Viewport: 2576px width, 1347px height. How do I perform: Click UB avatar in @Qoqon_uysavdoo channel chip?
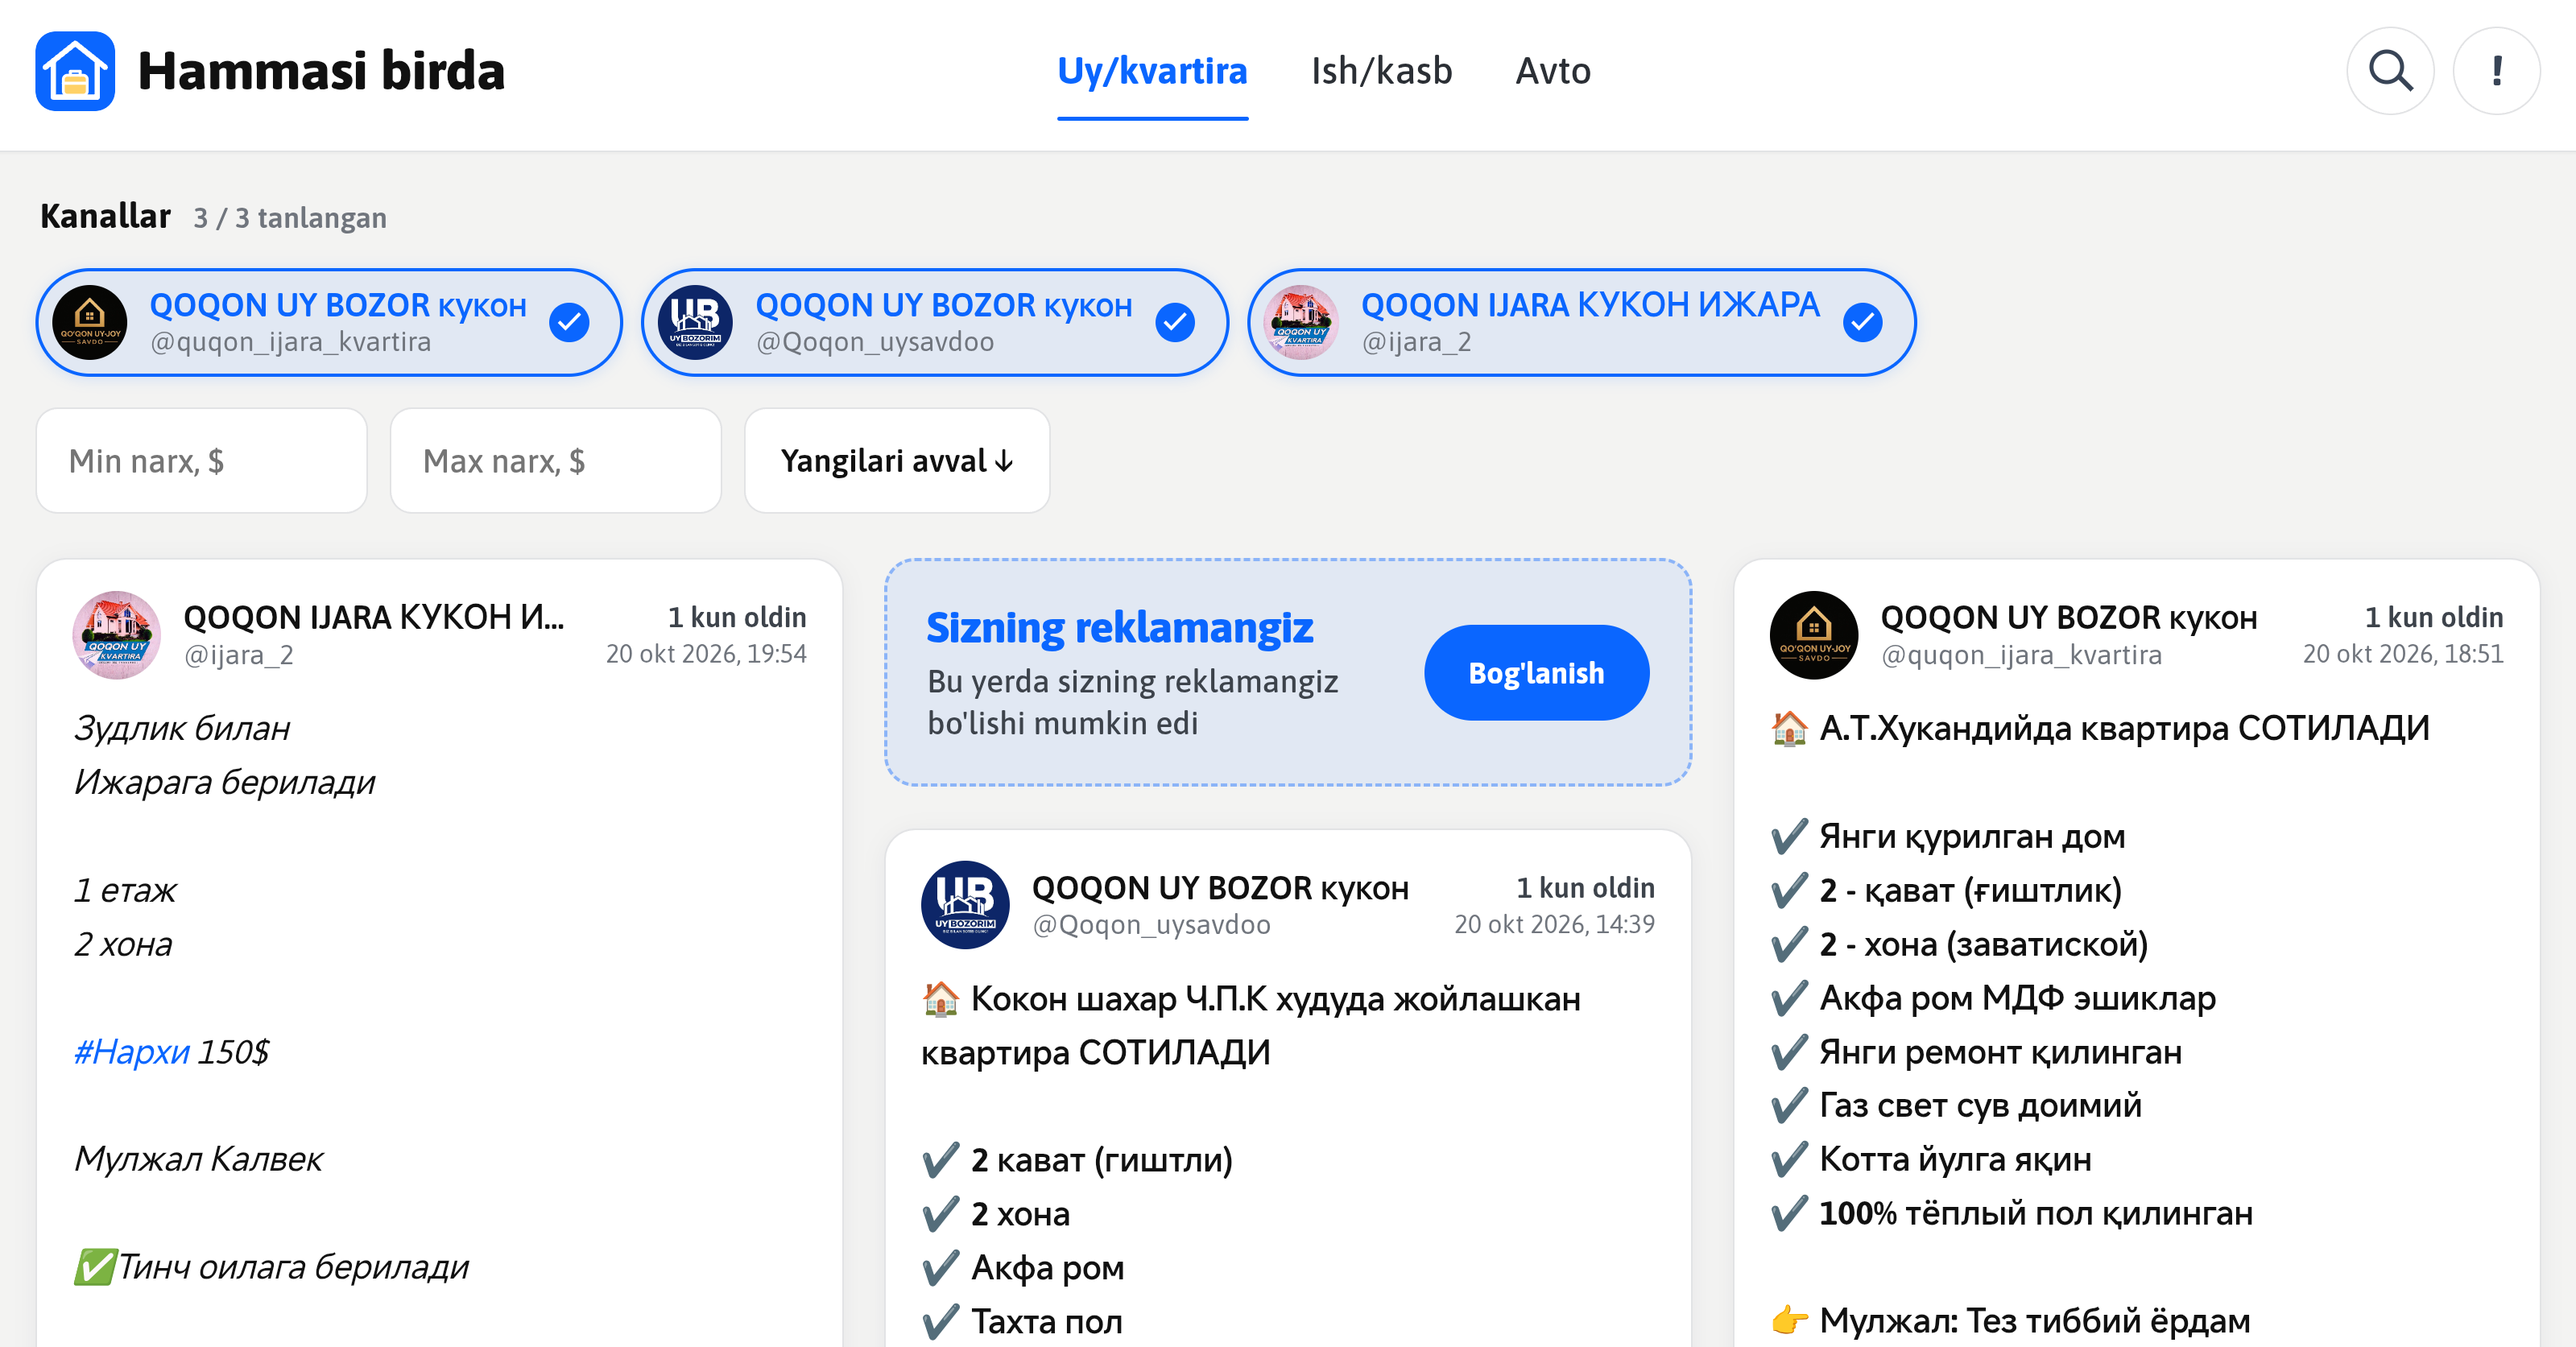point(695,322)
